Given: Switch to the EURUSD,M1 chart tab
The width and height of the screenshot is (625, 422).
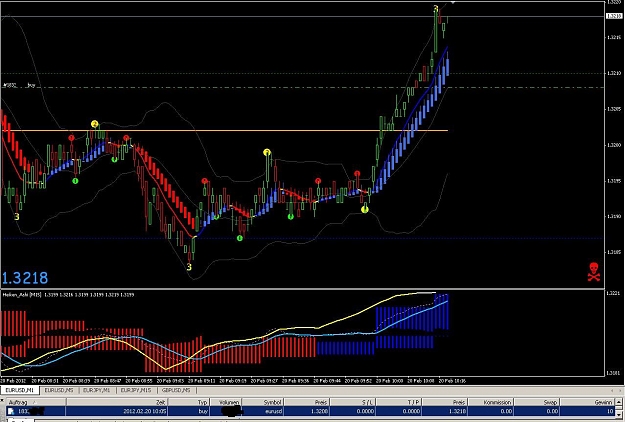Looking at the screenshot, I should (x=20, y=390).
